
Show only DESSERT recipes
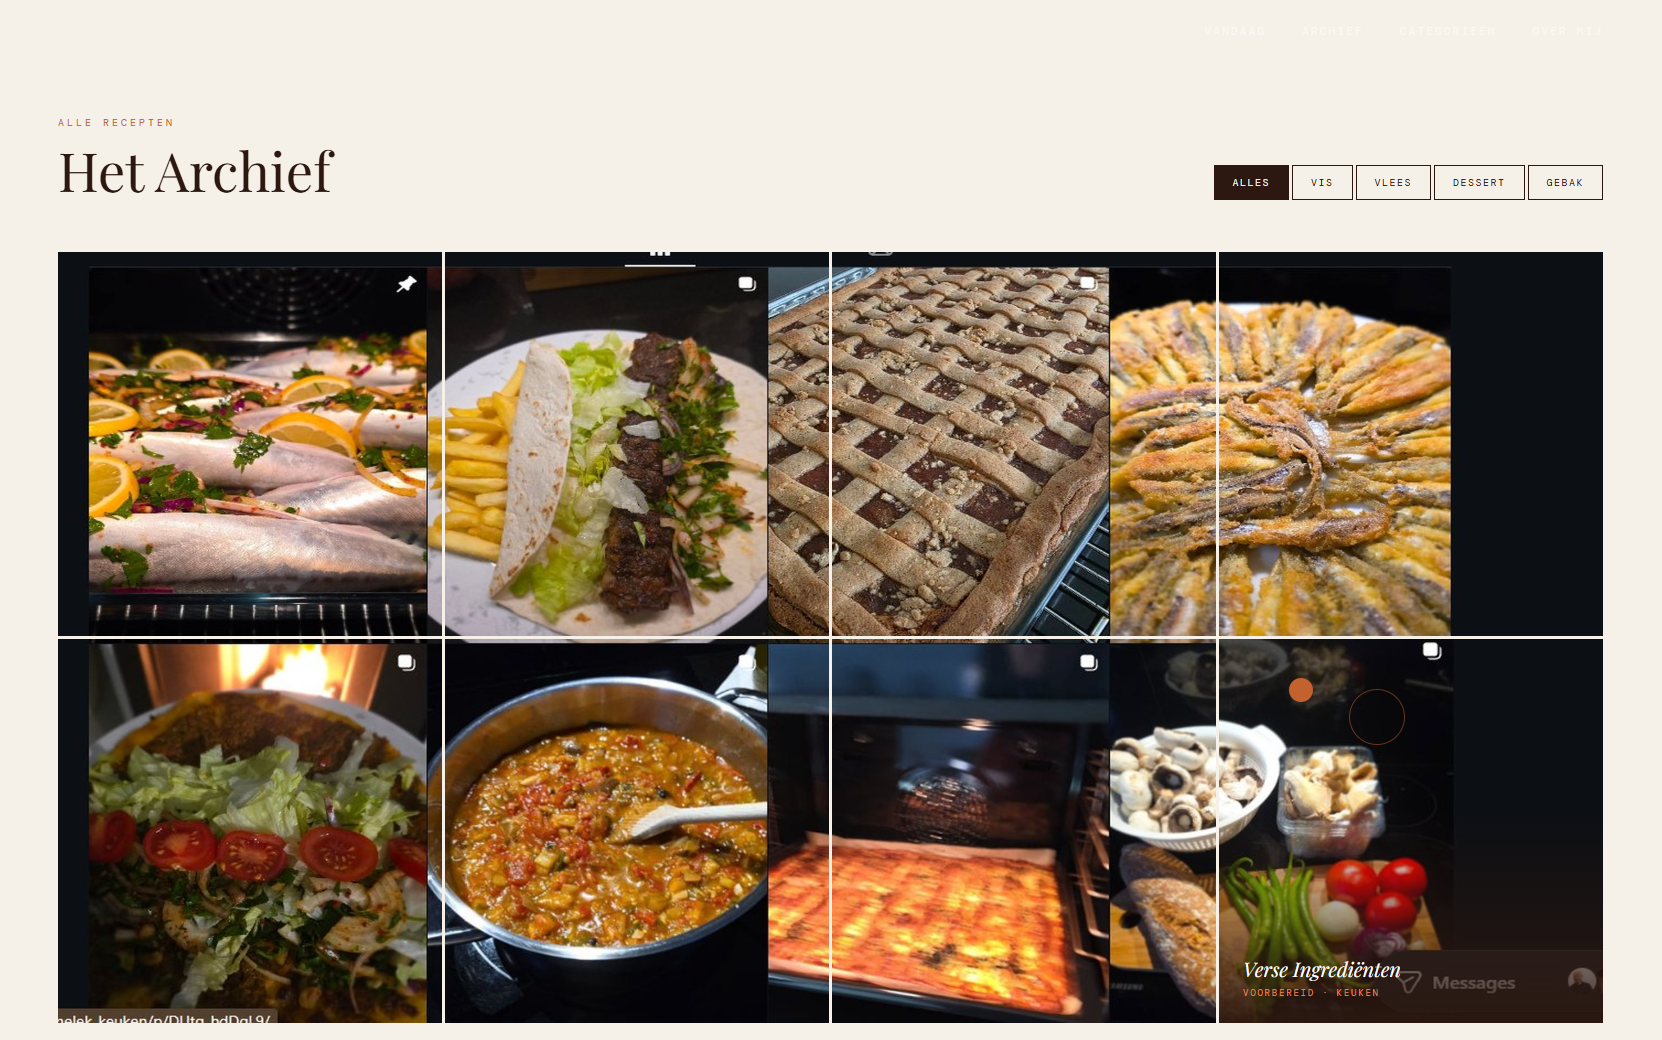(x=1479, y=182)
